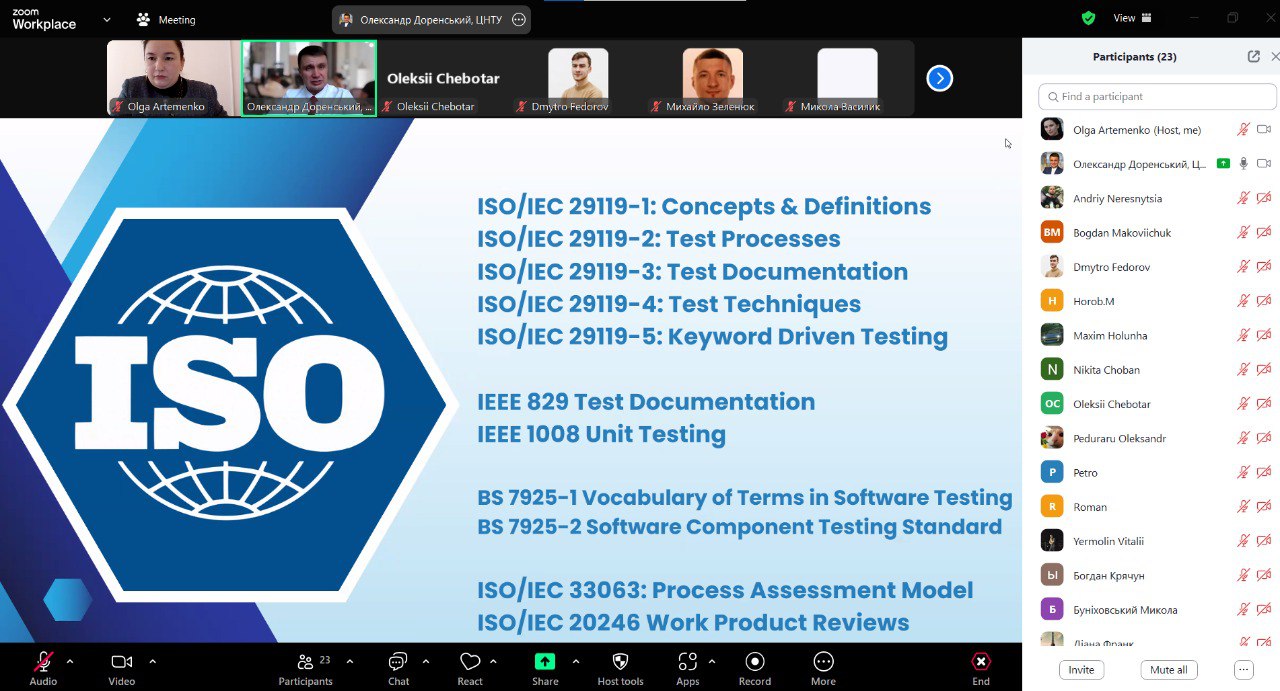
Task: Focus the Find a participant search field
Action: [1157, 96]
